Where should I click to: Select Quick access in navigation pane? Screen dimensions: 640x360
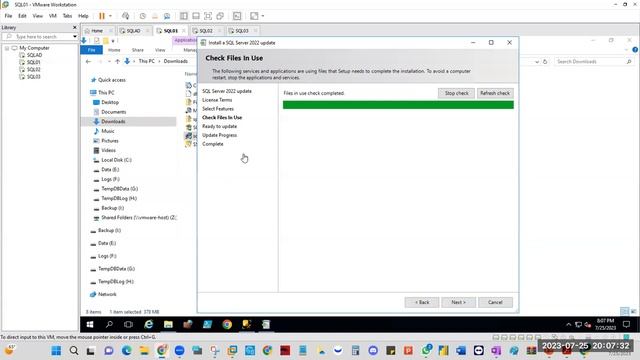pos(111,80)
